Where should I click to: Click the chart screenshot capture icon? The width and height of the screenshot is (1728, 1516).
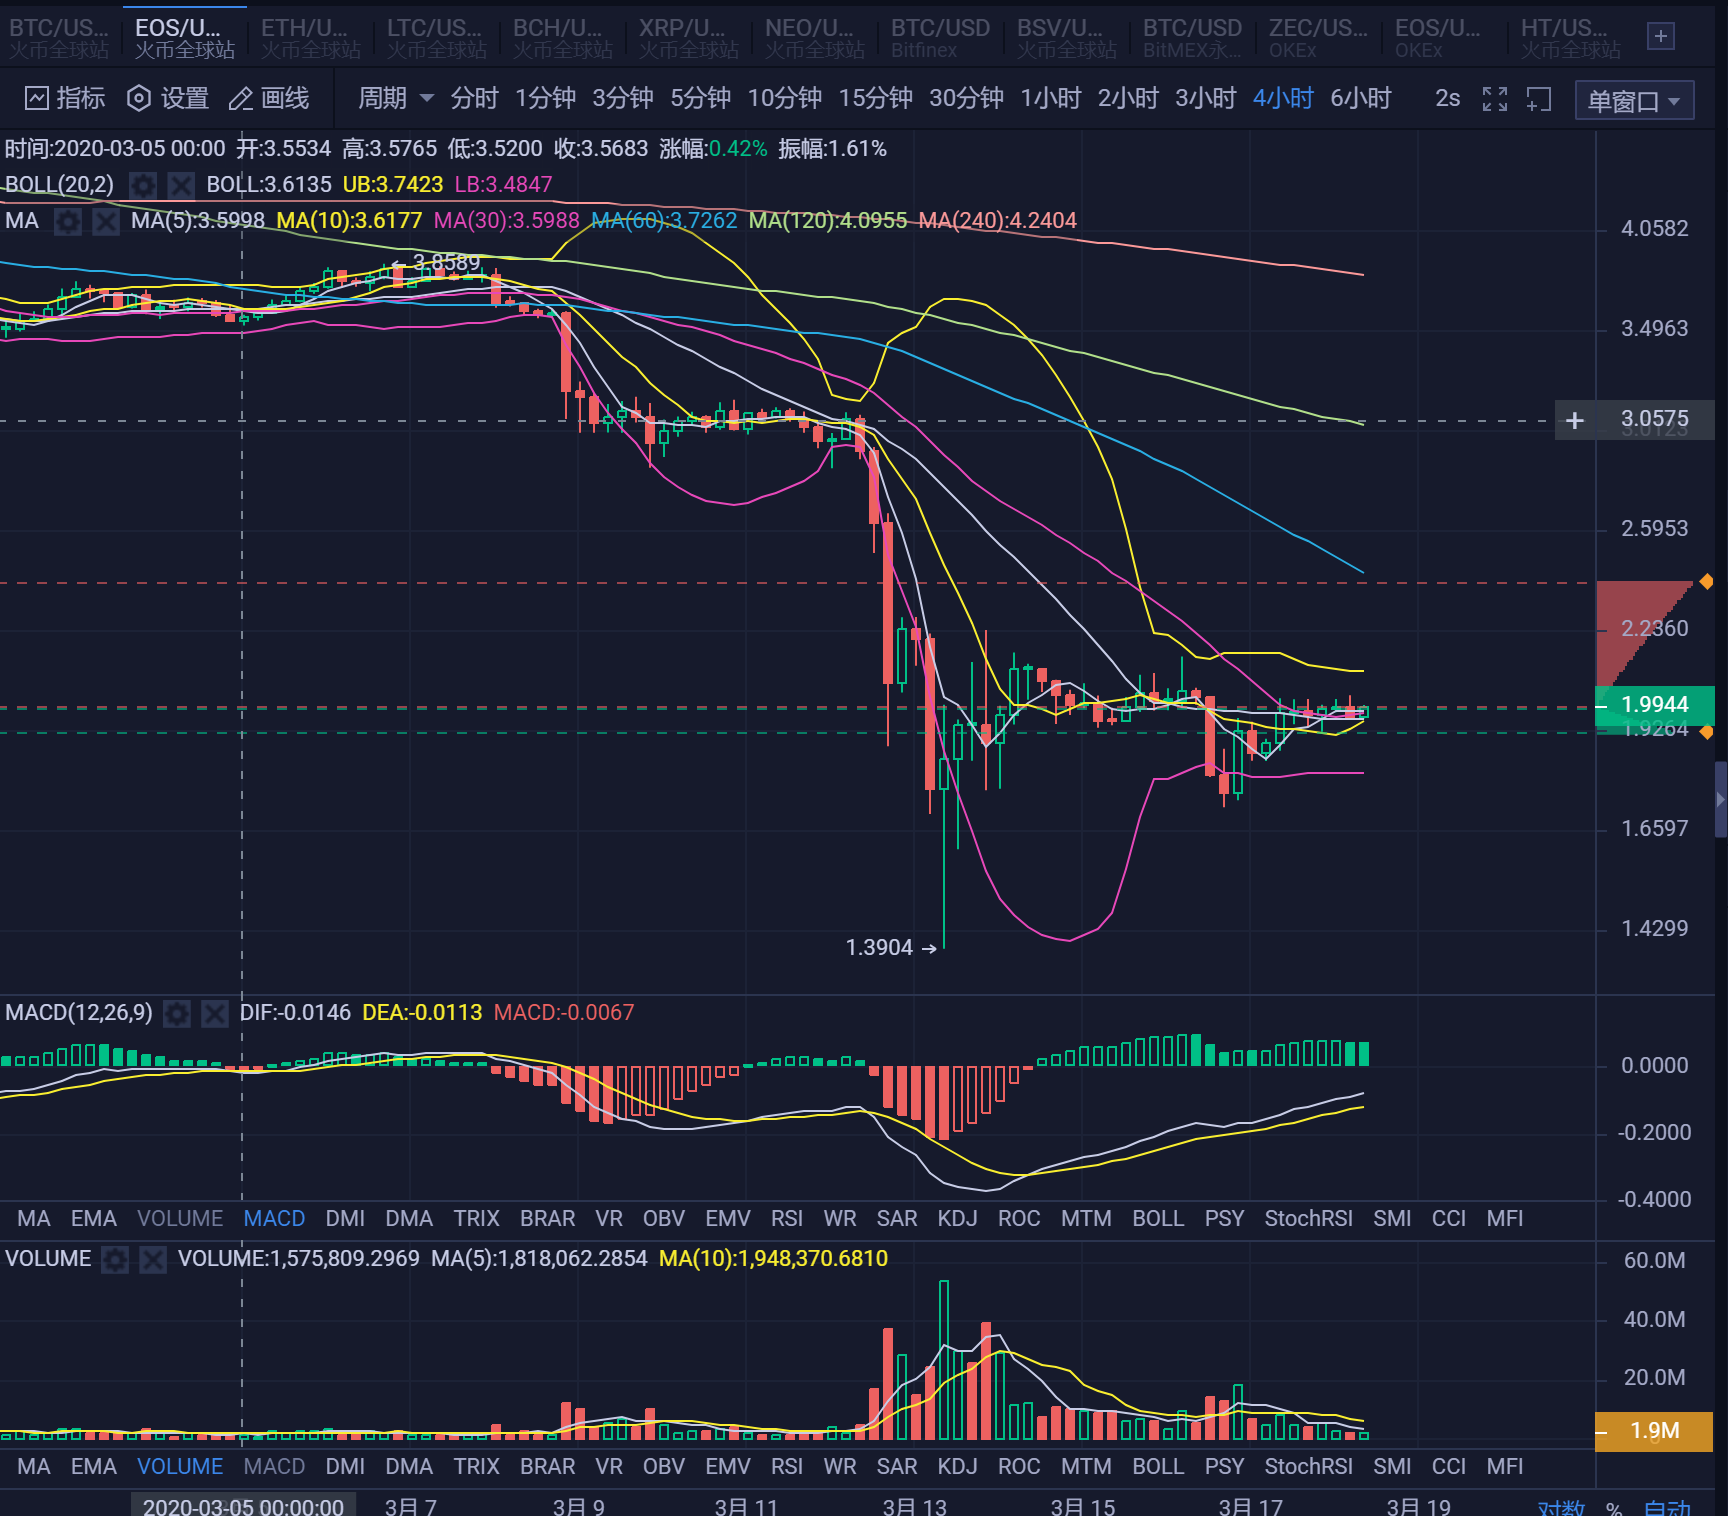coord(1538,98)
